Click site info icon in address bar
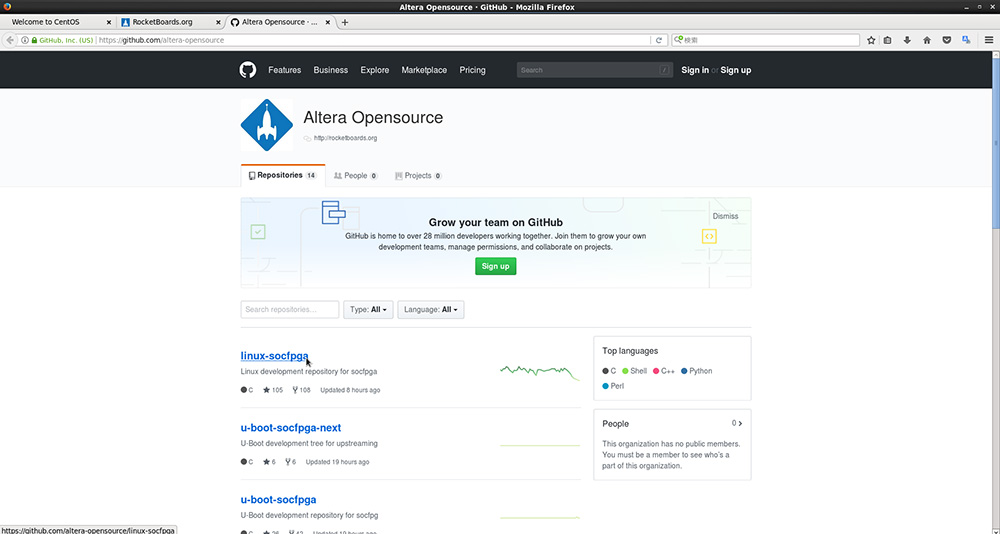 click(x=25, y=40)
